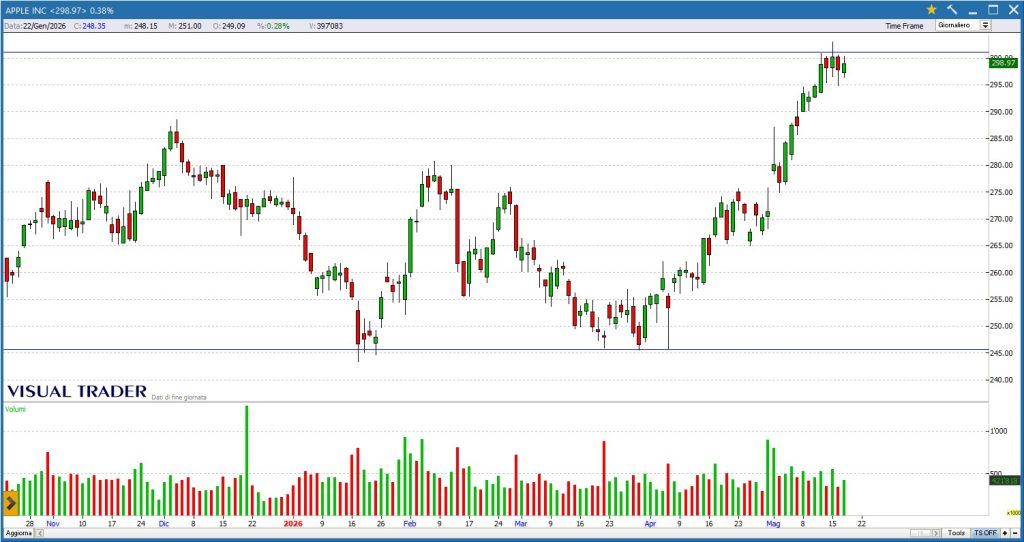Click the 270.00 price axis label
The width and height of the screenshot is (1024, 542).
1004,219
